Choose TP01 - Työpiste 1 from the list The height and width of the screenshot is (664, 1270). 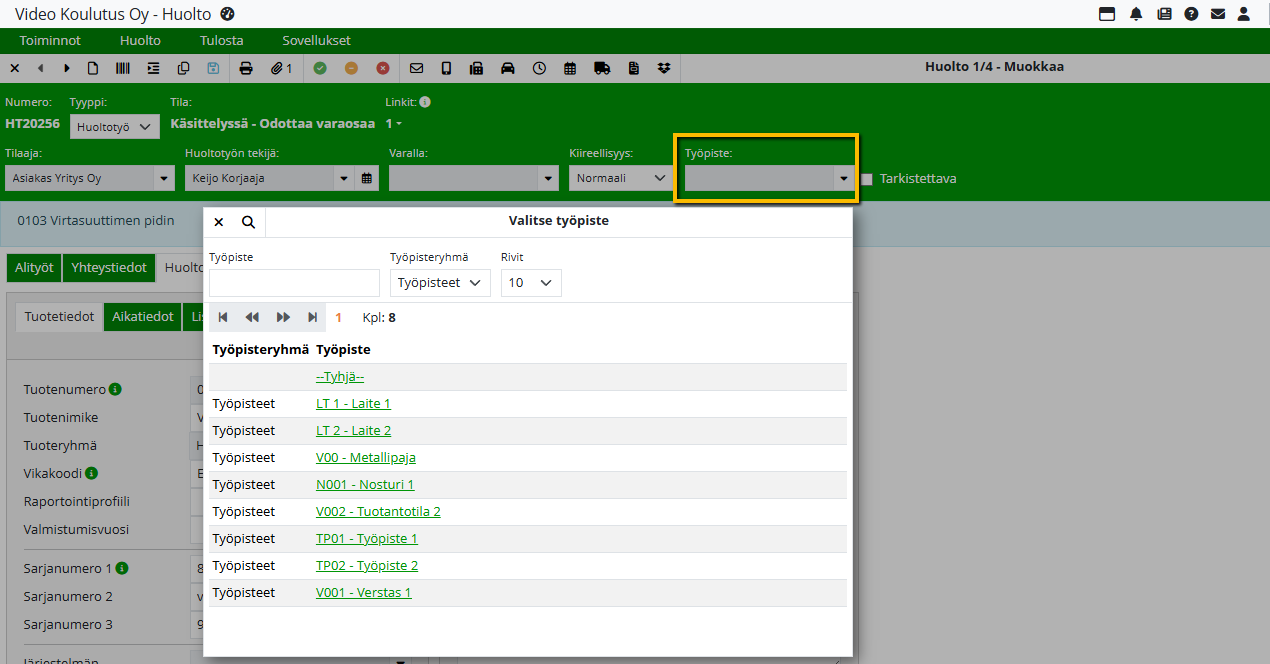366,538
